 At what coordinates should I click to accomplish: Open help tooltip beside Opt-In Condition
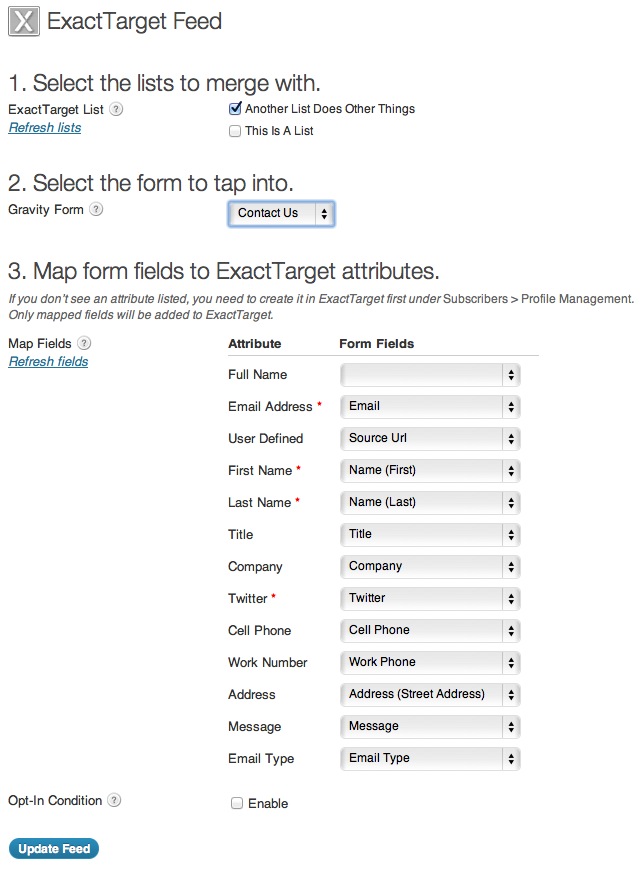[114, 800]
